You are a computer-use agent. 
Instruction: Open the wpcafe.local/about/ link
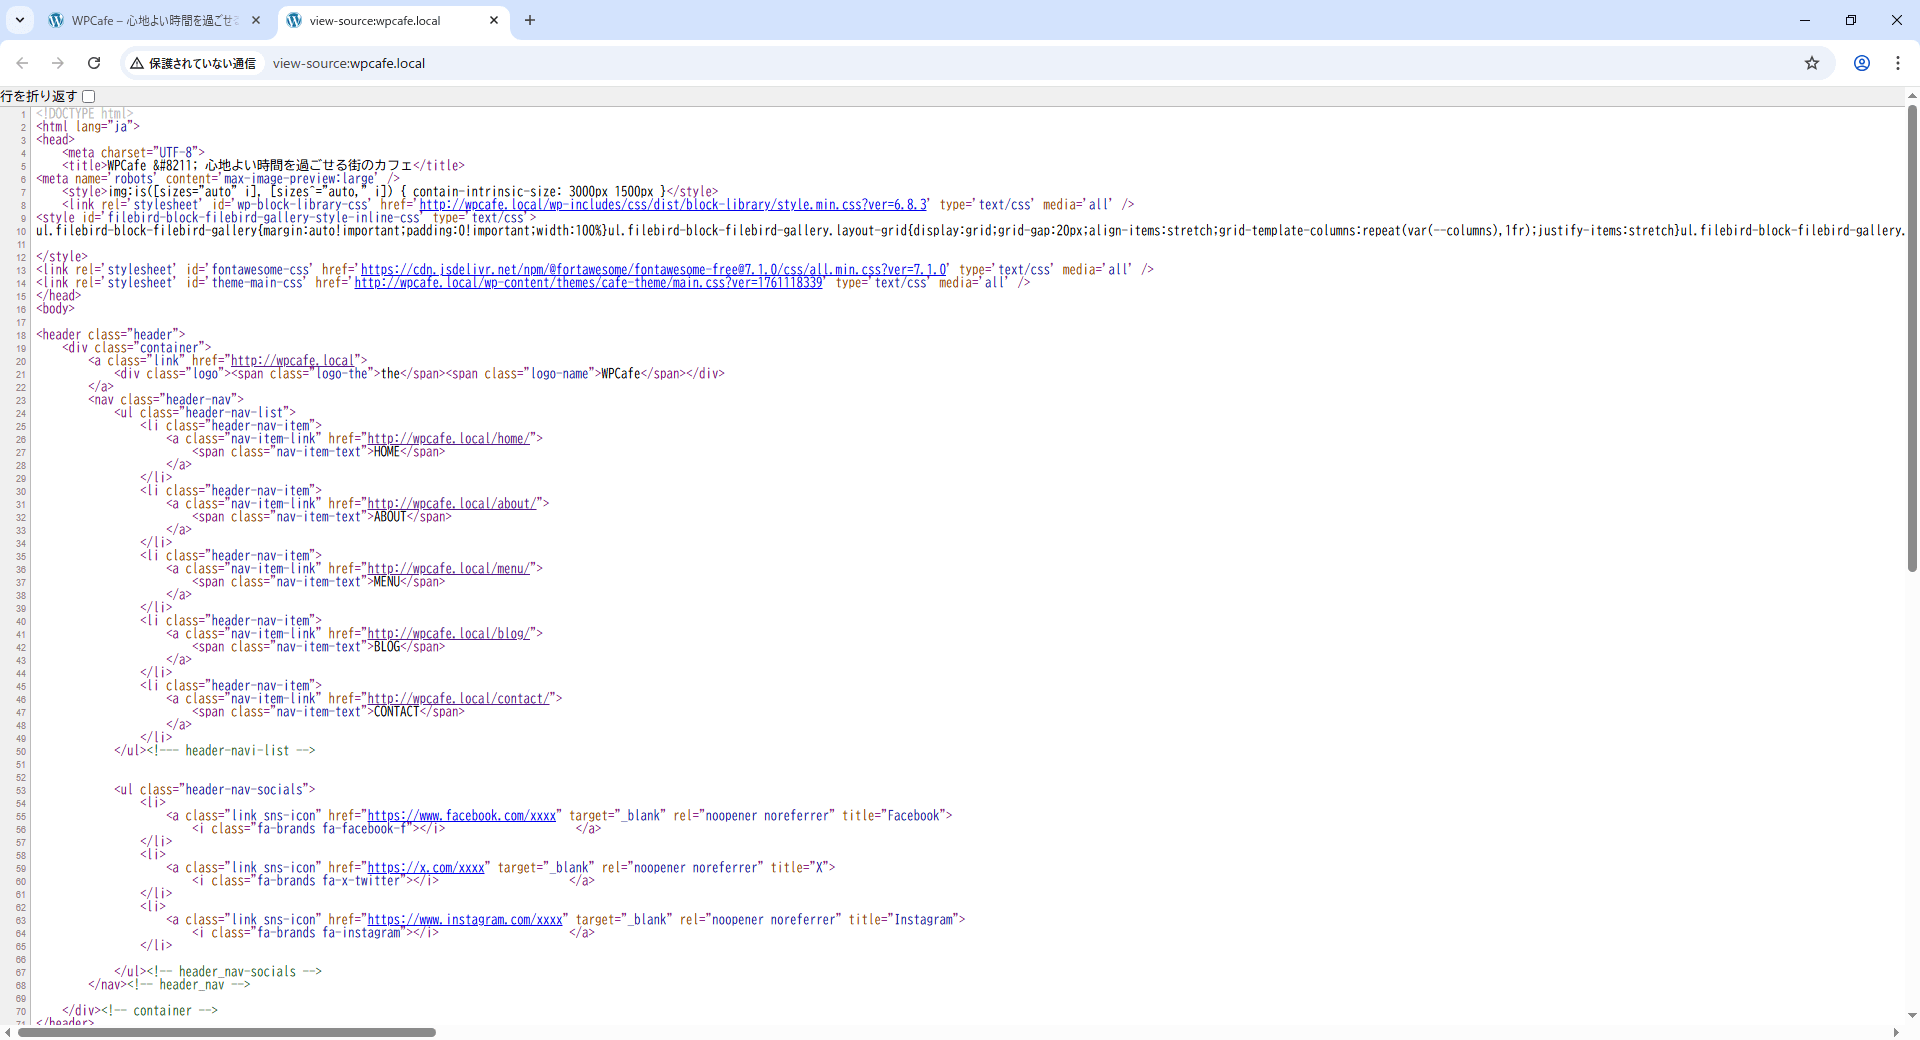454,504
